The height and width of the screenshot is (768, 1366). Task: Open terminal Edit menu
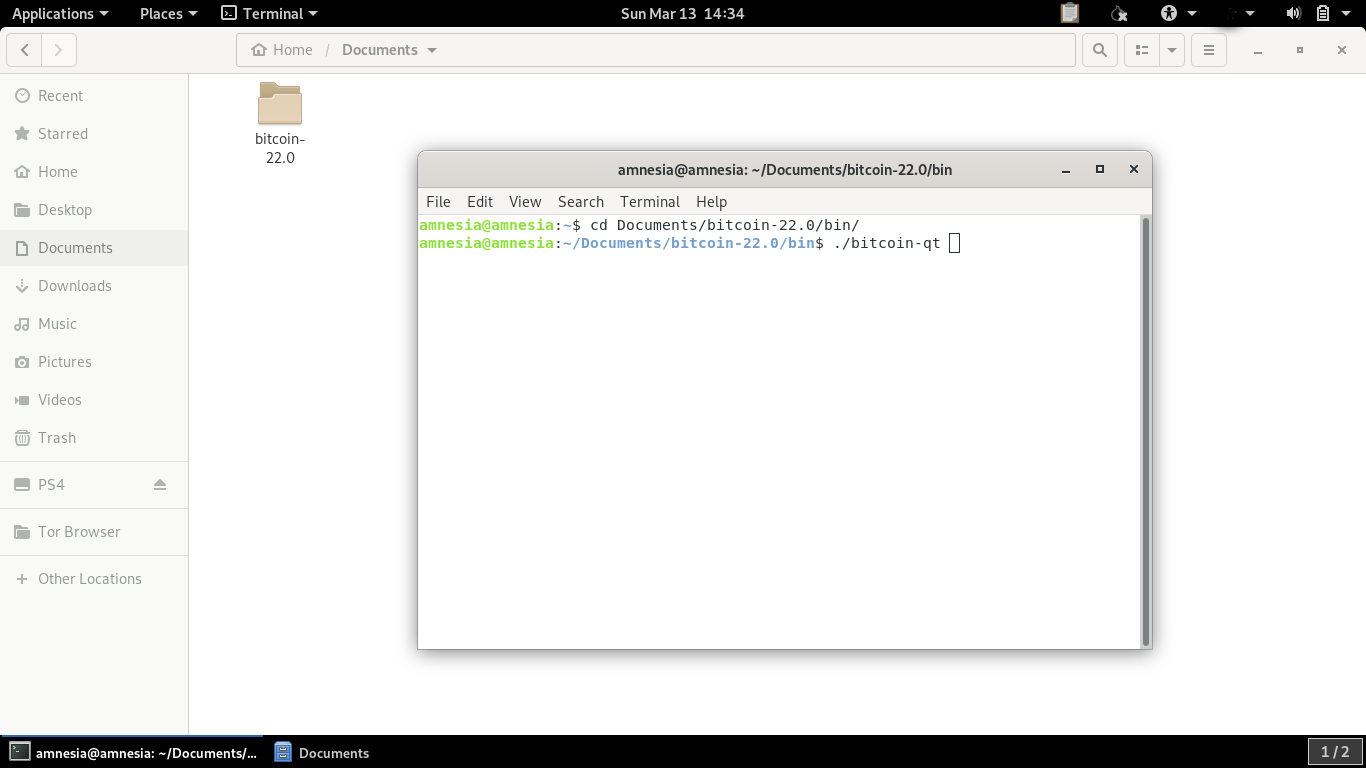click(x=480, y=202)
